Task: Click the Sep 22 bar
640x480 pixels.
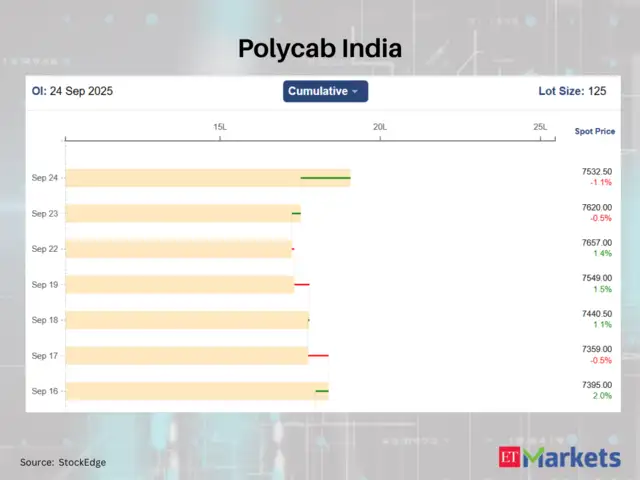Action: (x=178, y=249)
